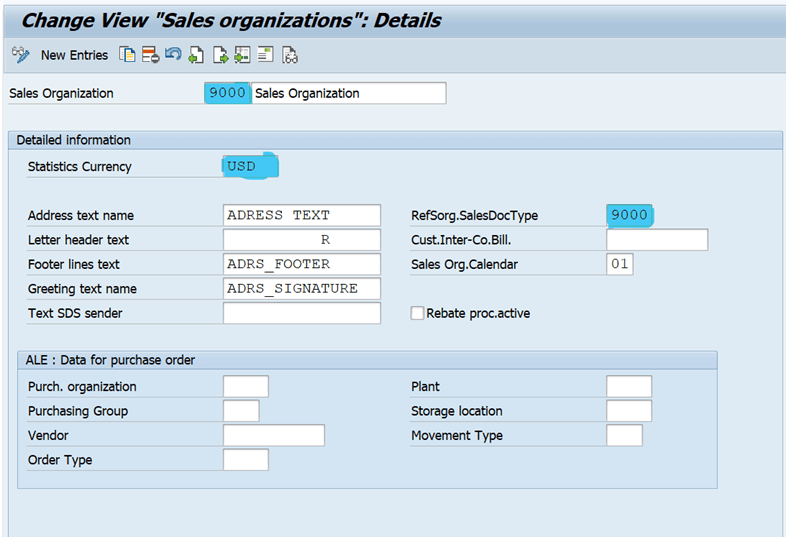Click the Greeting text name ADRS_SIGNATURE field

(302, 289)
